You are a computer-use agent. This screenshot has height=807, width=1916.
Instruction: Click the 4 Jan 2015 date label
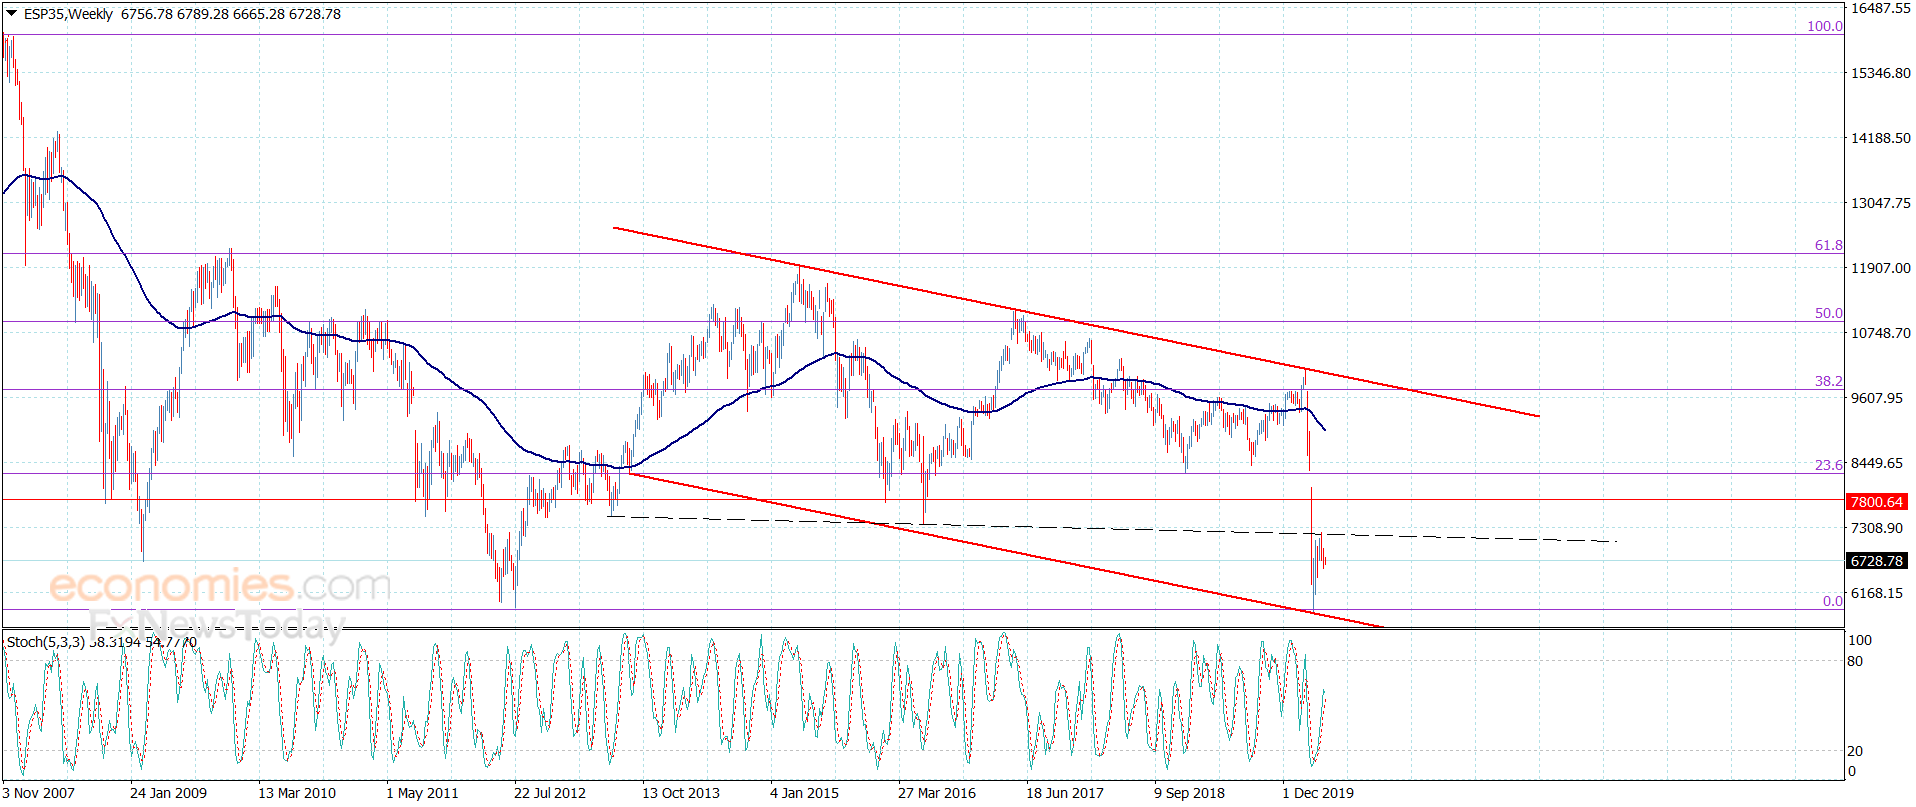[x=805, y=793]
